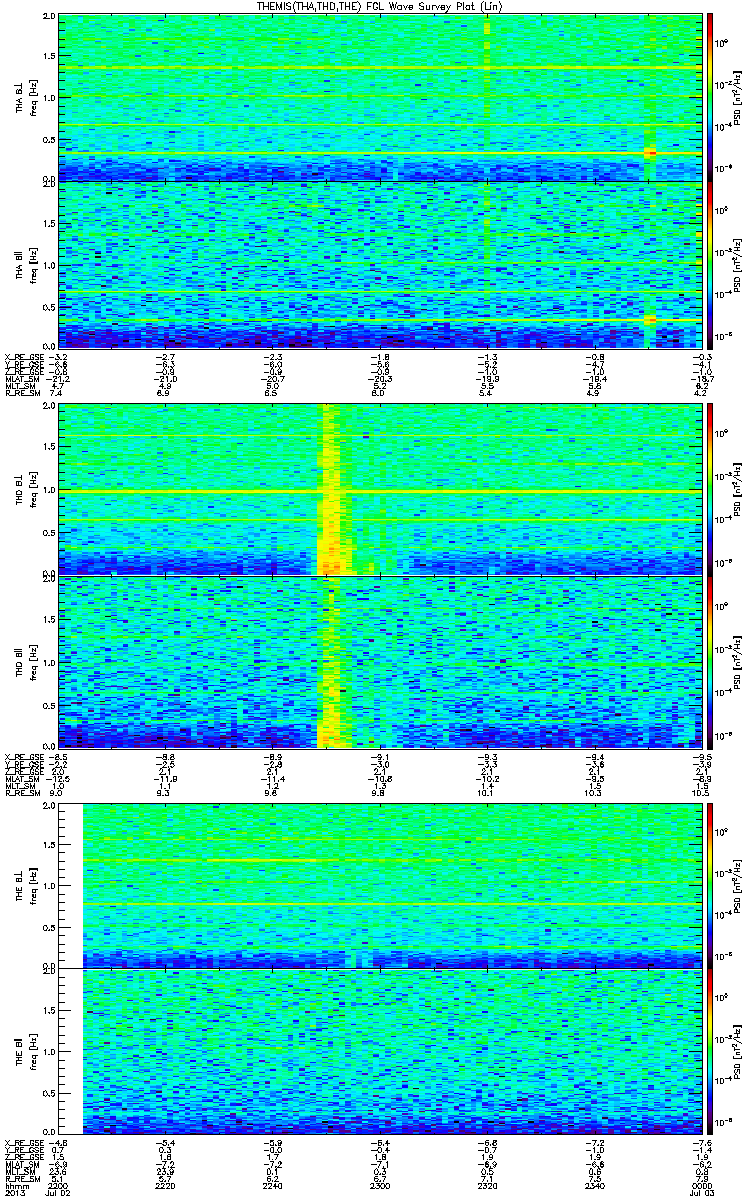Click the 2013 year label
Image resolution: width=750 pixels, height=1200 pixels.
click(x=15, y=1194)
